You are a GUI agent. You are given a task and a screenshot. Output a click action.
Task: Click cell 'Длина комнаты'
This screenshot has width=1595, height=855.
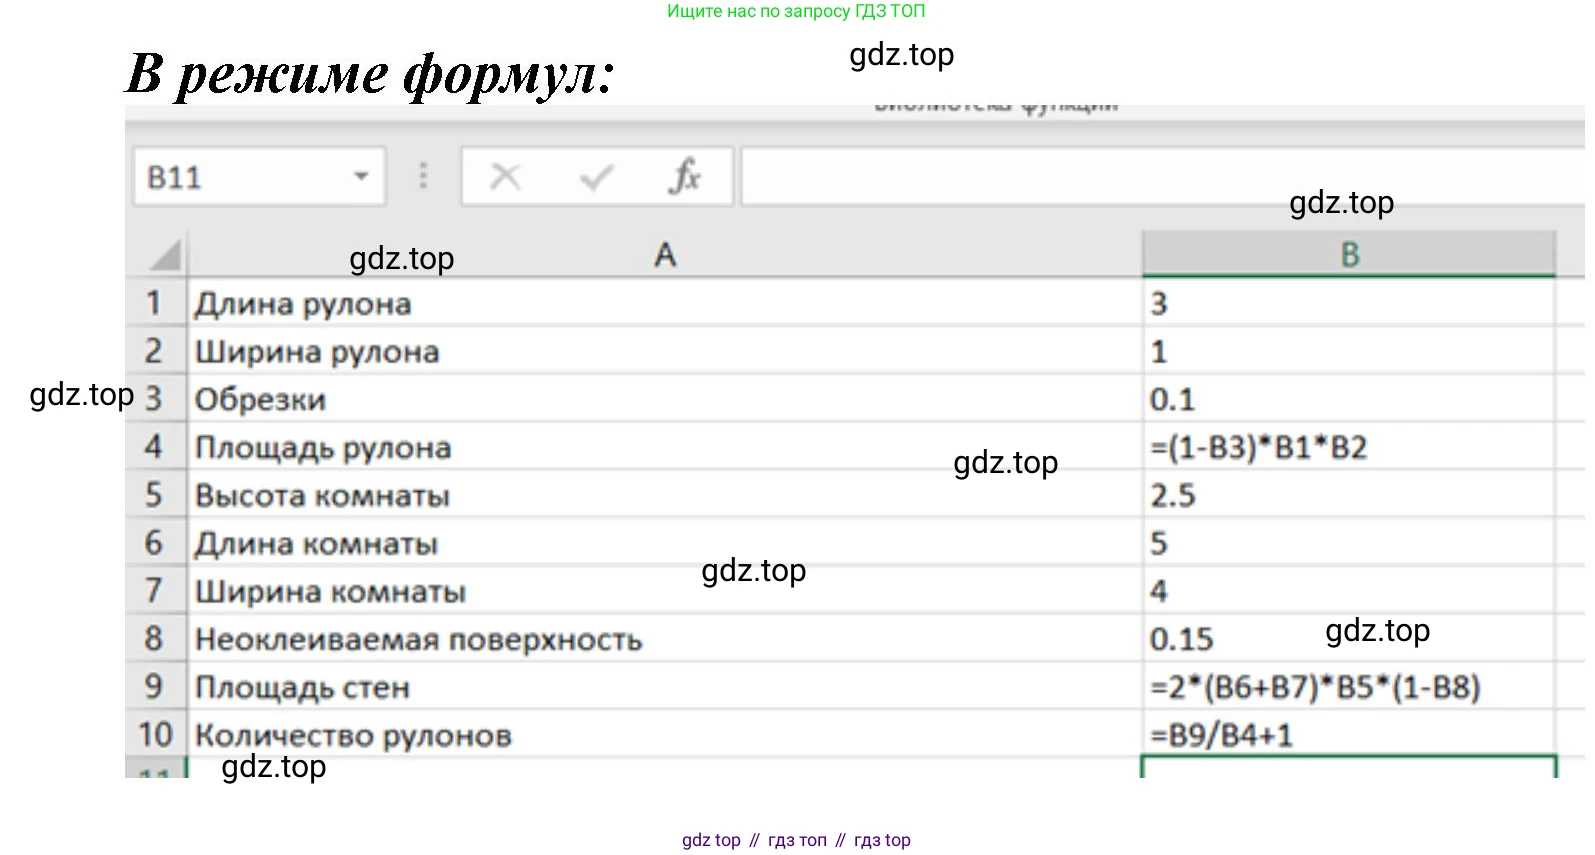point(665,542)
